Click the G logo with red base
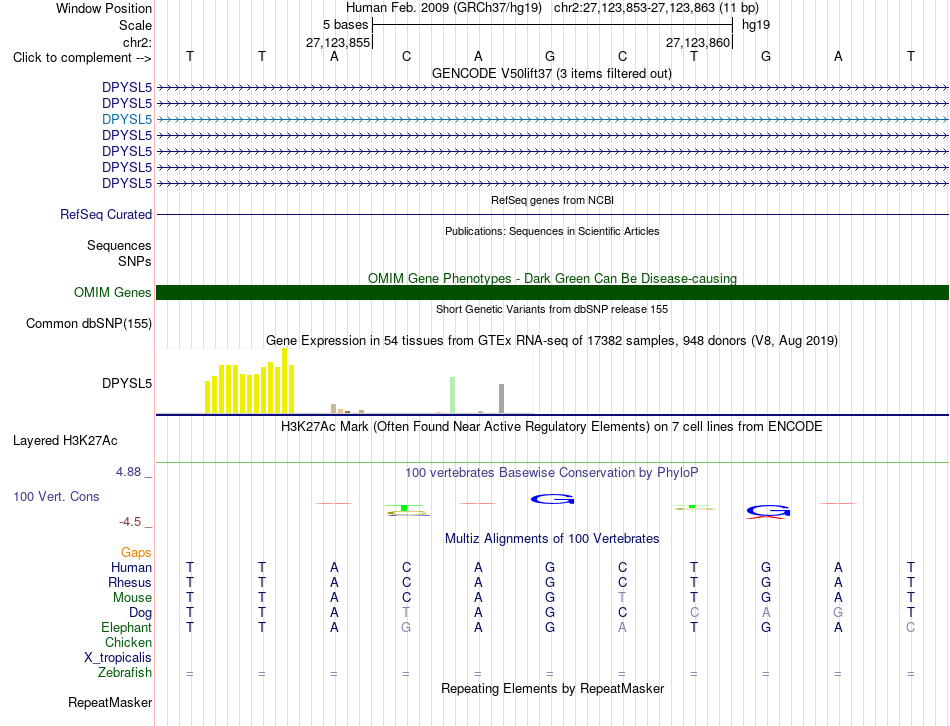Image resolution: width=950 pixels, height=726 pixels. (768, 512)
